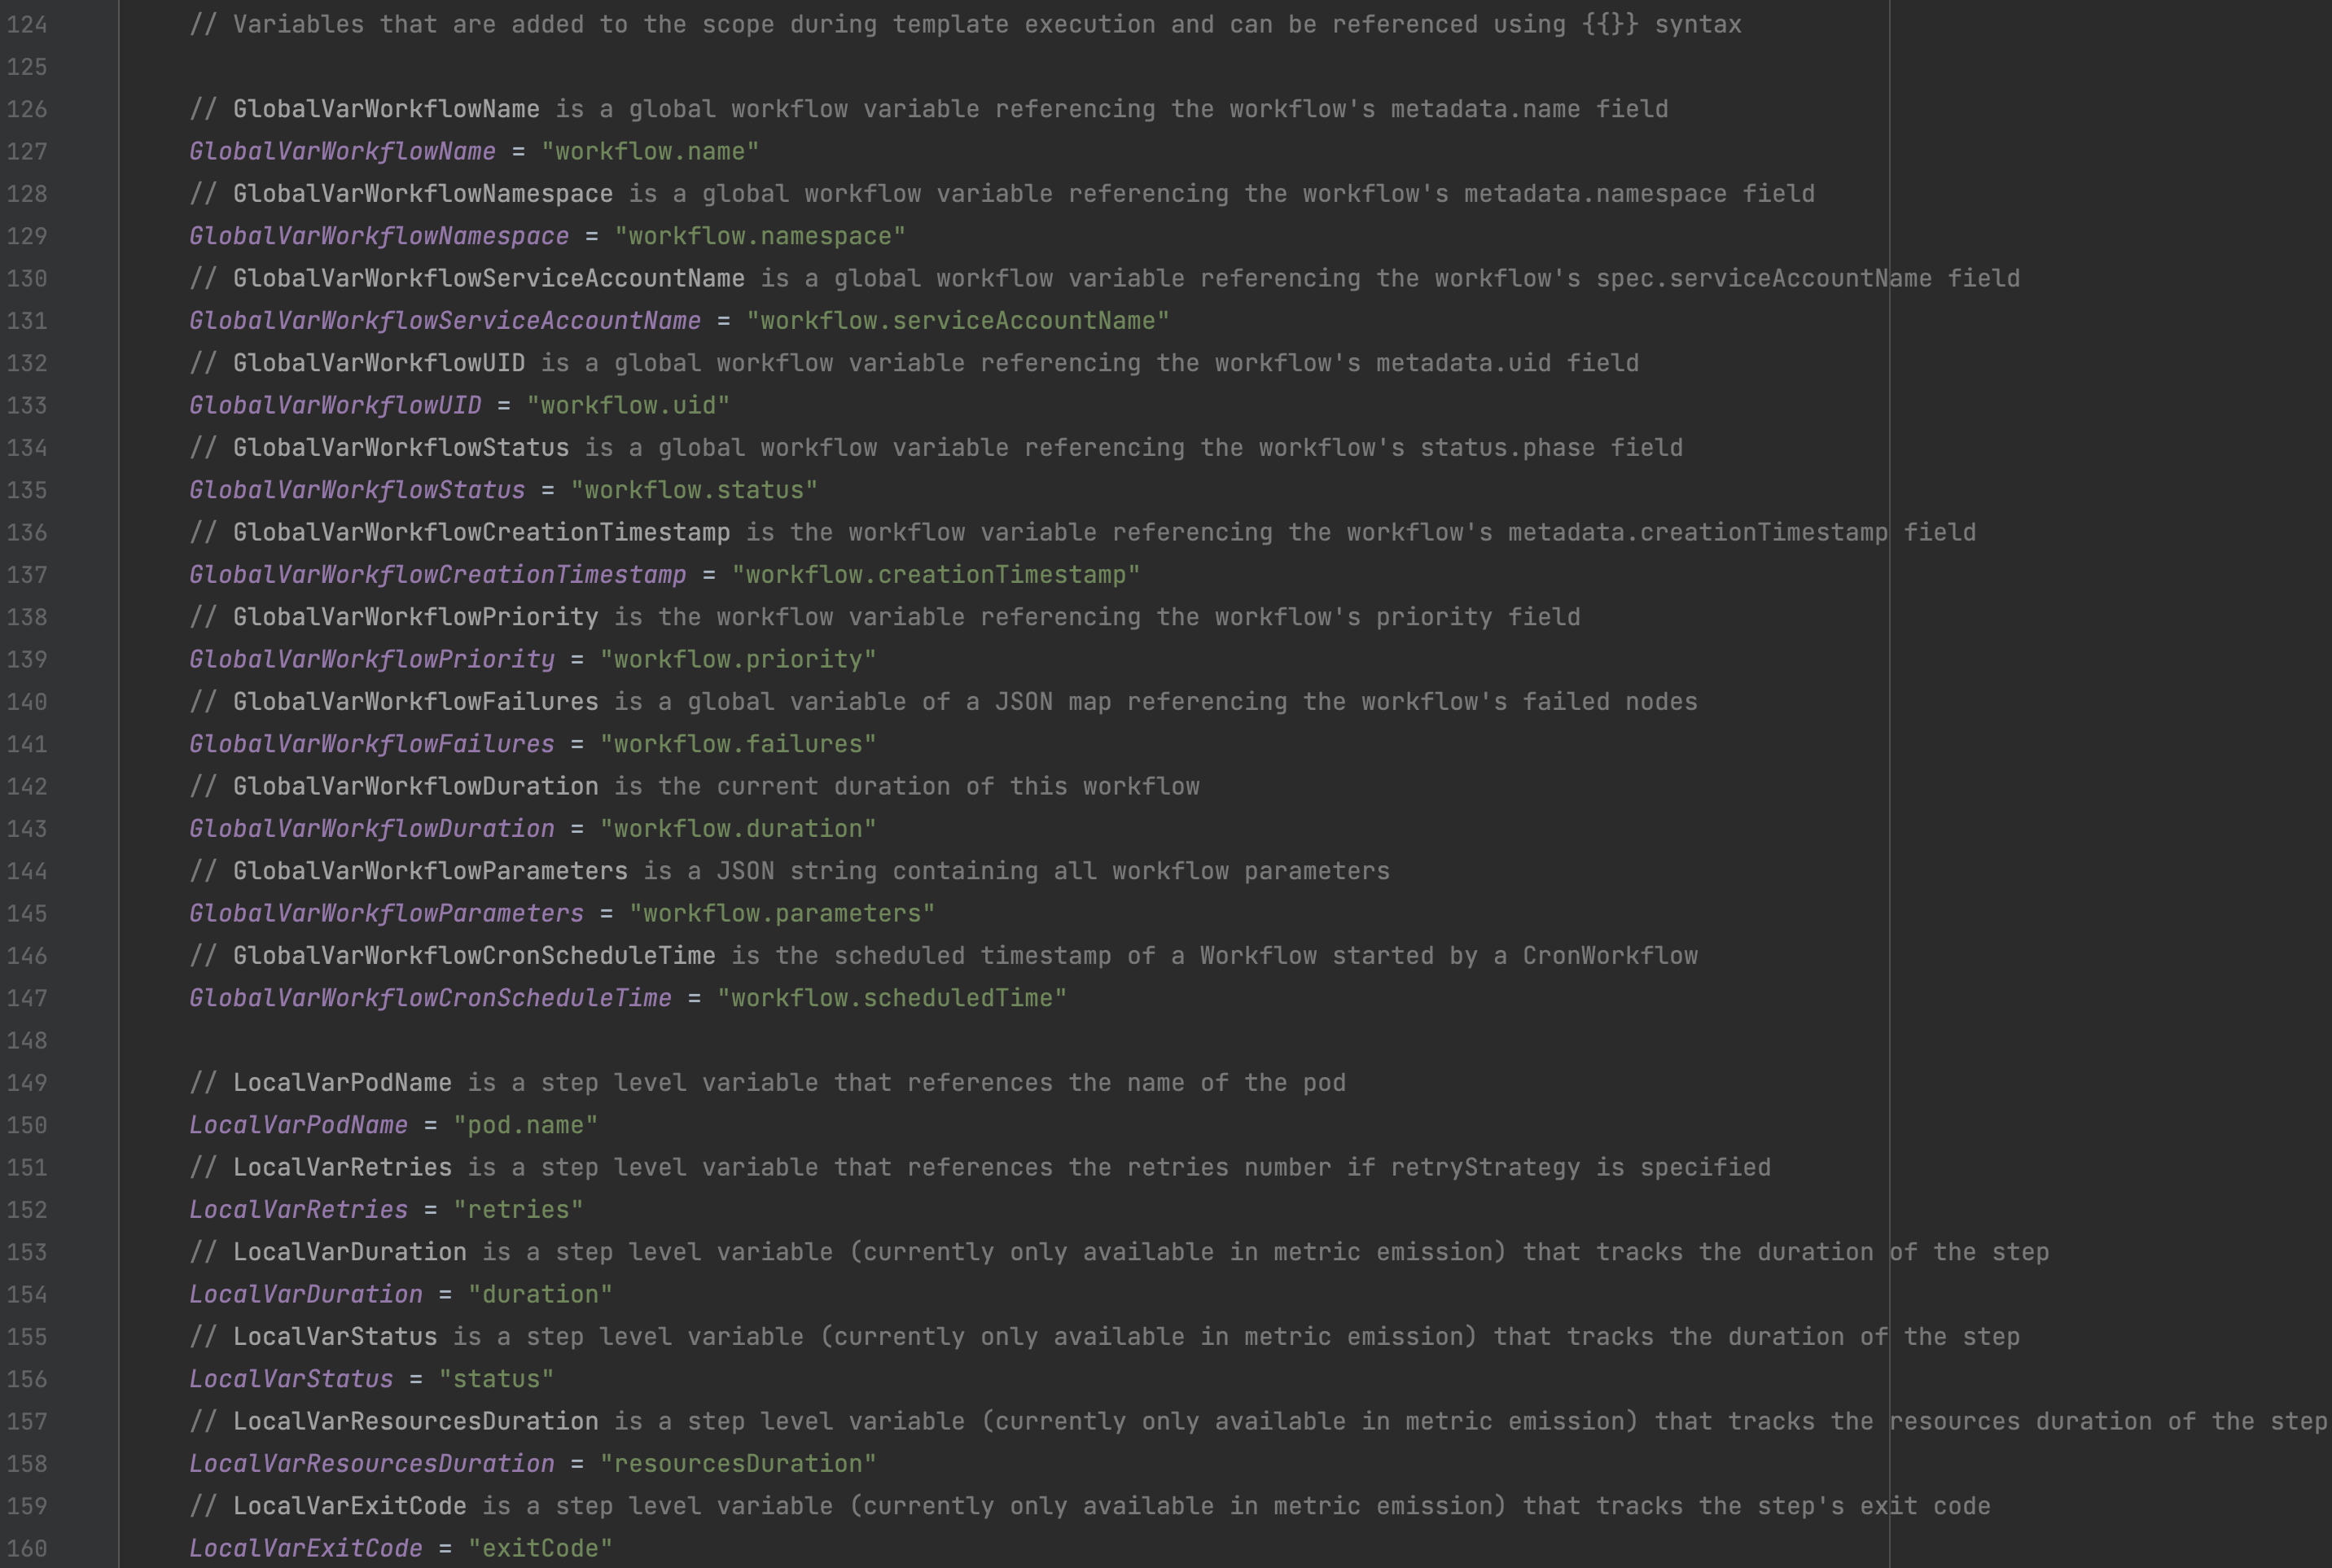Click the GlobalVarWorkflowServiceAccountName identifier on line 131
Image resolution: width=2332 pixels, height=1568 pixels.
coord(445,321)
